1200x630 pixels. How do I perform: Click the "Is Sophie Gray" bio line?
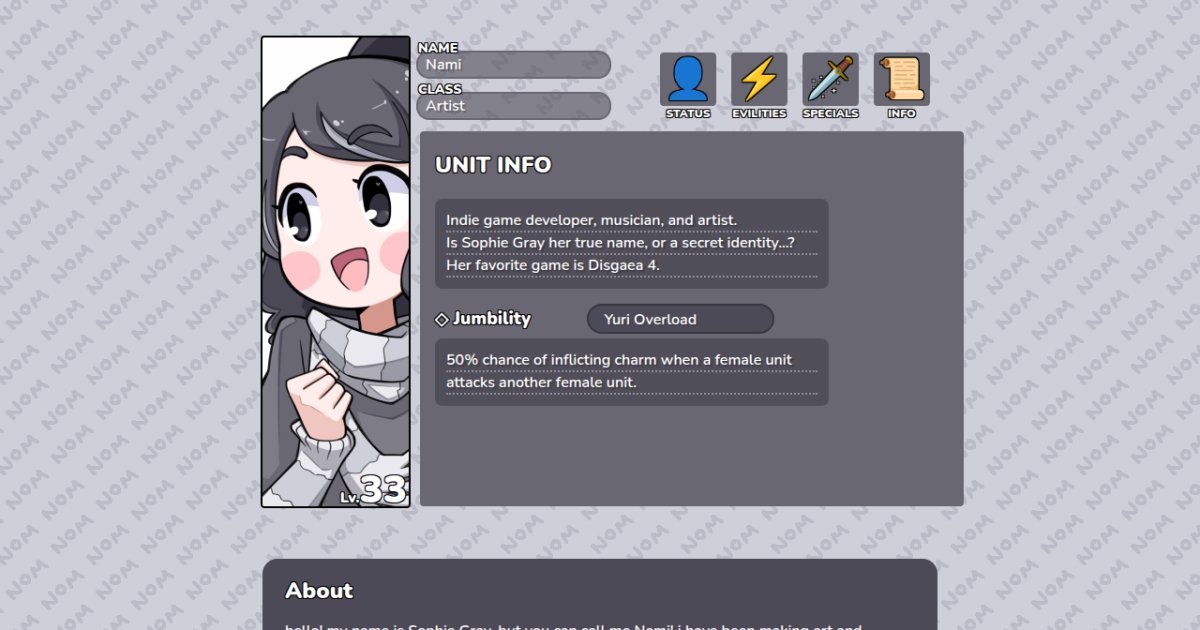[x=620, y=243]
